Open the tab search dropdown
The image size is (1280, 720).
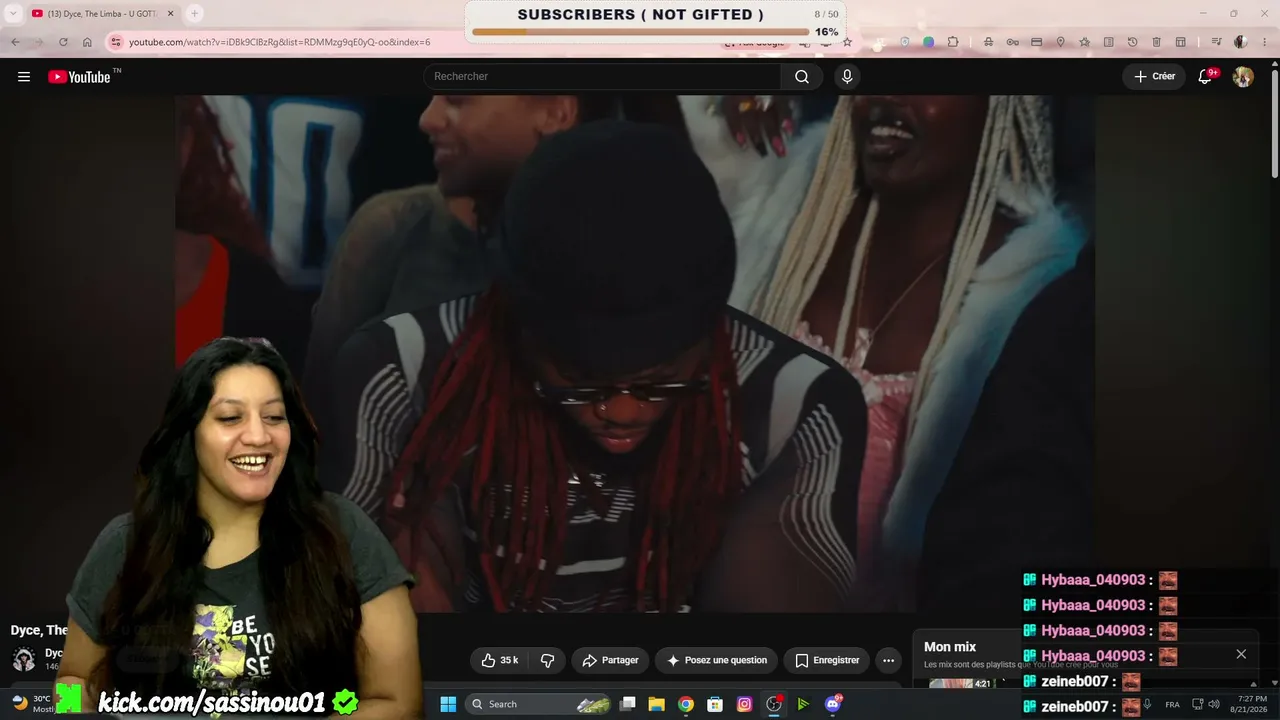click(13, 13)
